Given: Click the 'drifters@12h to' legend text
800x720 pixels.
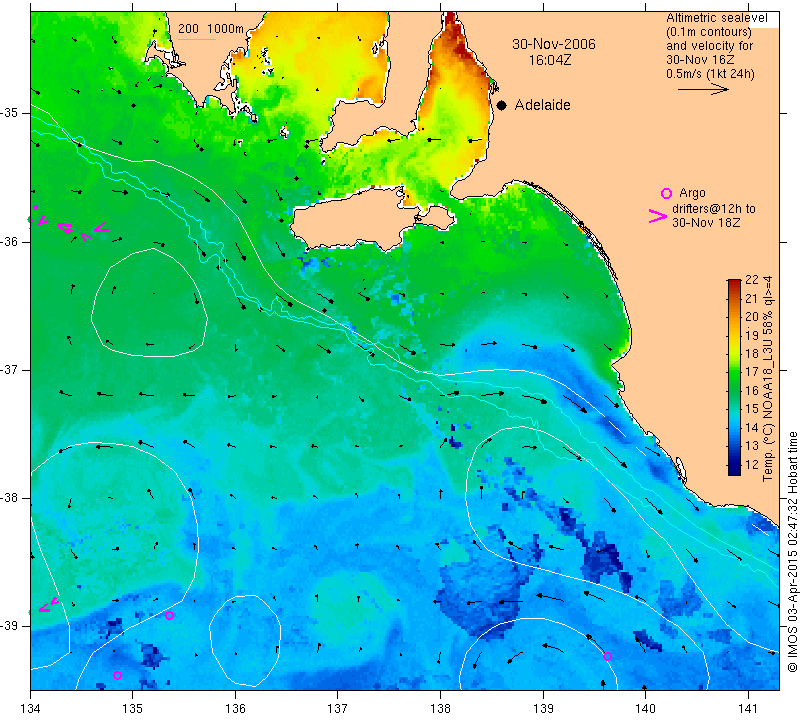Looking at the screenshot, I should click(x=713, y=209).
